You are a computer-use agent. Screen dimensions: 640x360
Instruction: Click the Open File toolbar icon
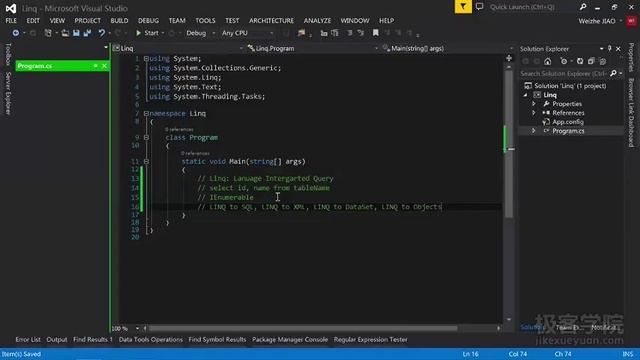tap(65, 33)
